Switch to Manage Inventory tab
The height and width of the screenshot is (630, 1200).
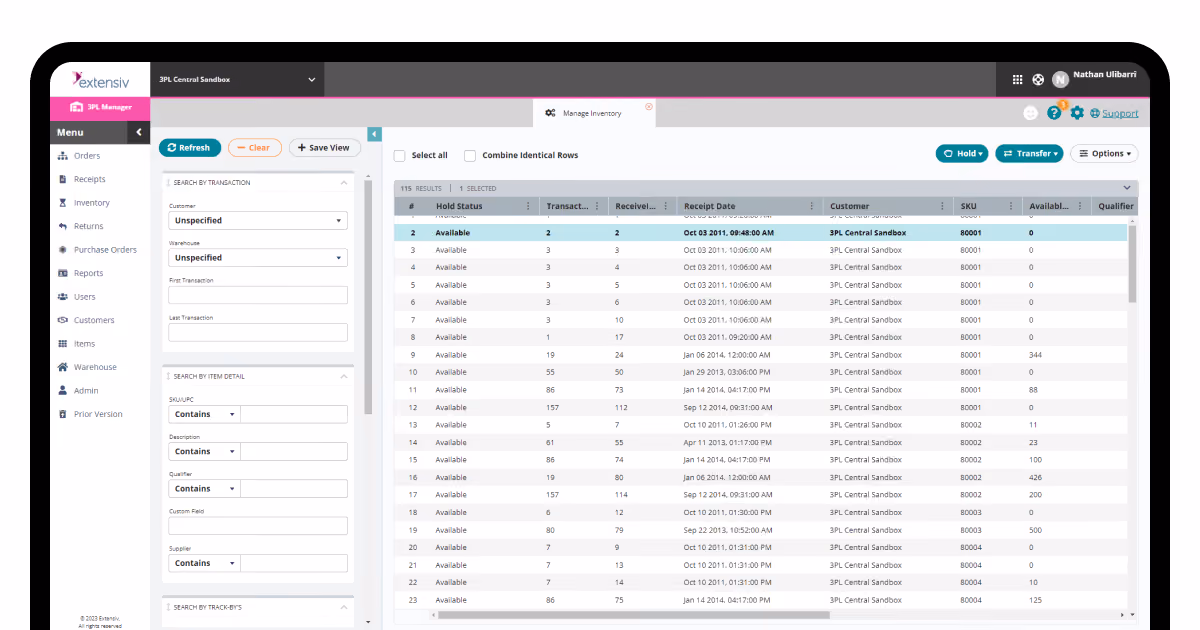594,113
